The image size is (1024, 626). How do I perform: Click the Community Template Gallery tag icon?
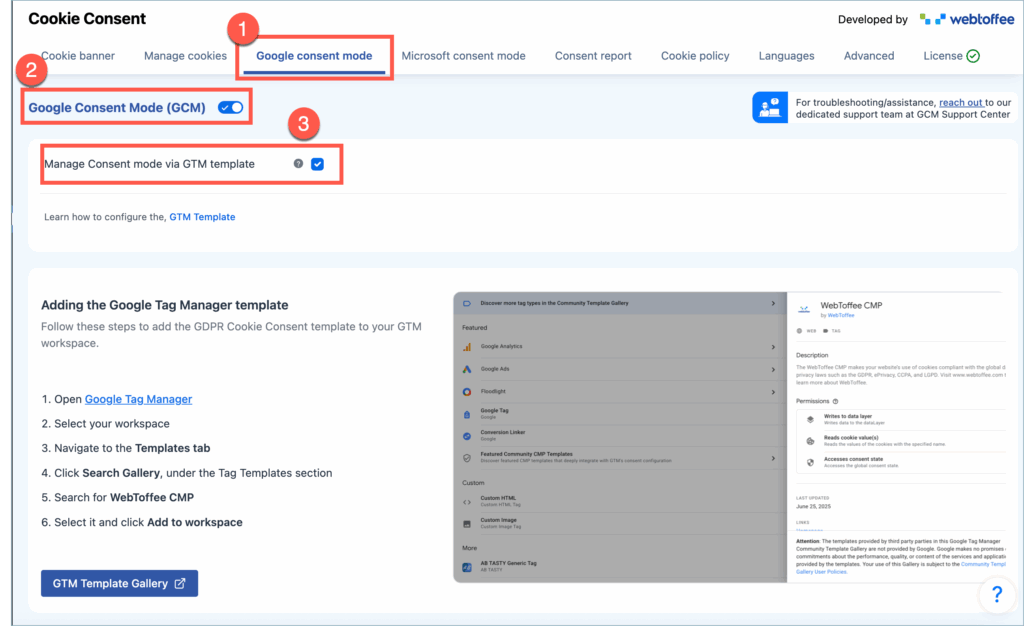pos(467,304)
